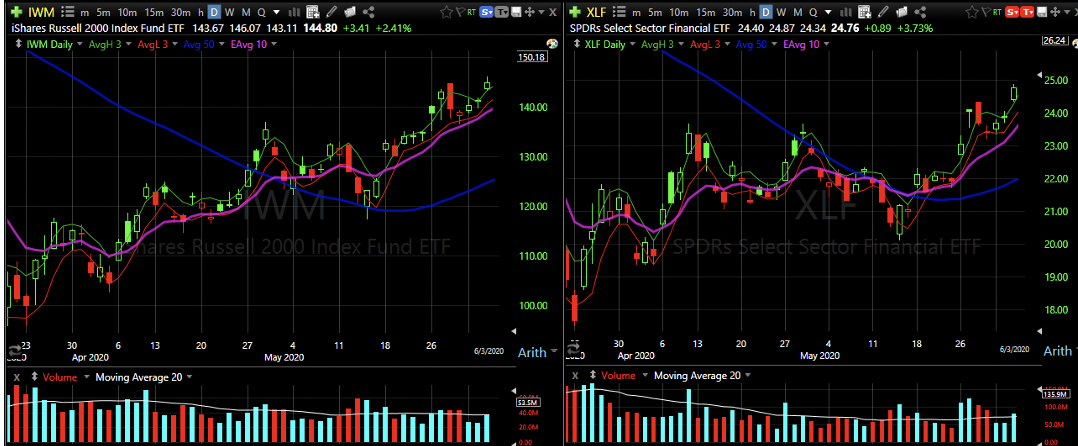Click the AvgL 3 label in IWM chart
Viewport: 1078px width, 446px height.
tap(153, 44)
